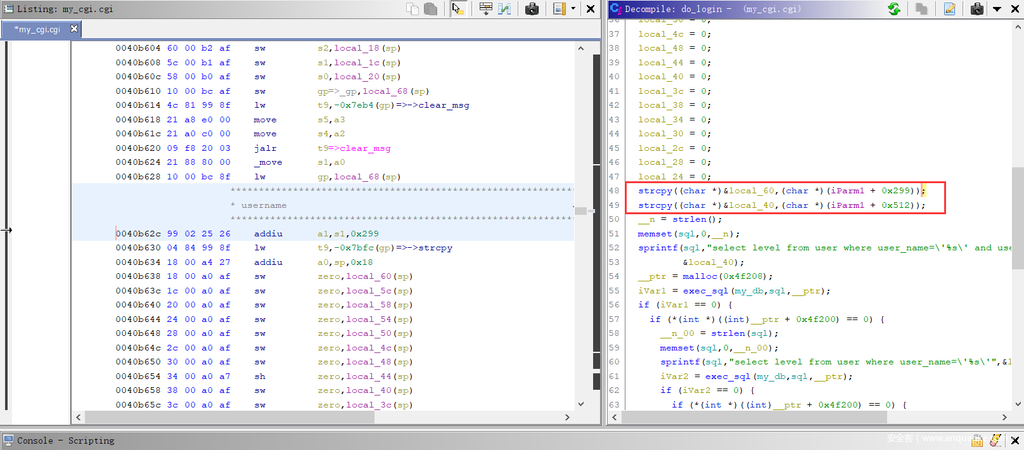This screenshot has width=1024, height=450.
Task: Open the Diff view icon in Listing
Action: click(505, 9)
